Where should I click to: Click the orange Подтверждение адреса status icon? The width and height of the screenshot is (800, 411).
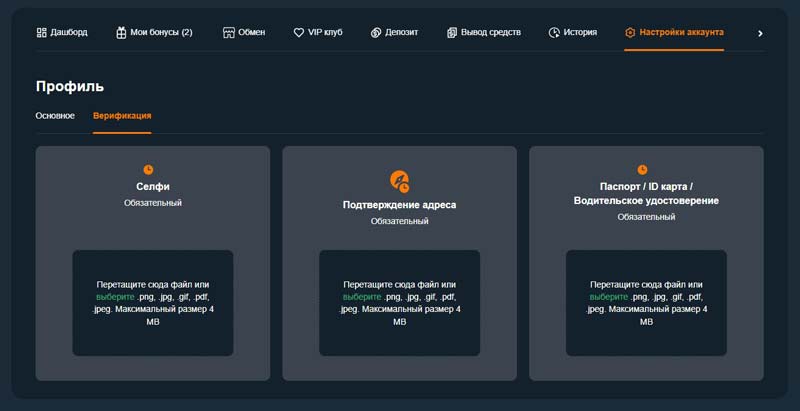pos(399,181)
